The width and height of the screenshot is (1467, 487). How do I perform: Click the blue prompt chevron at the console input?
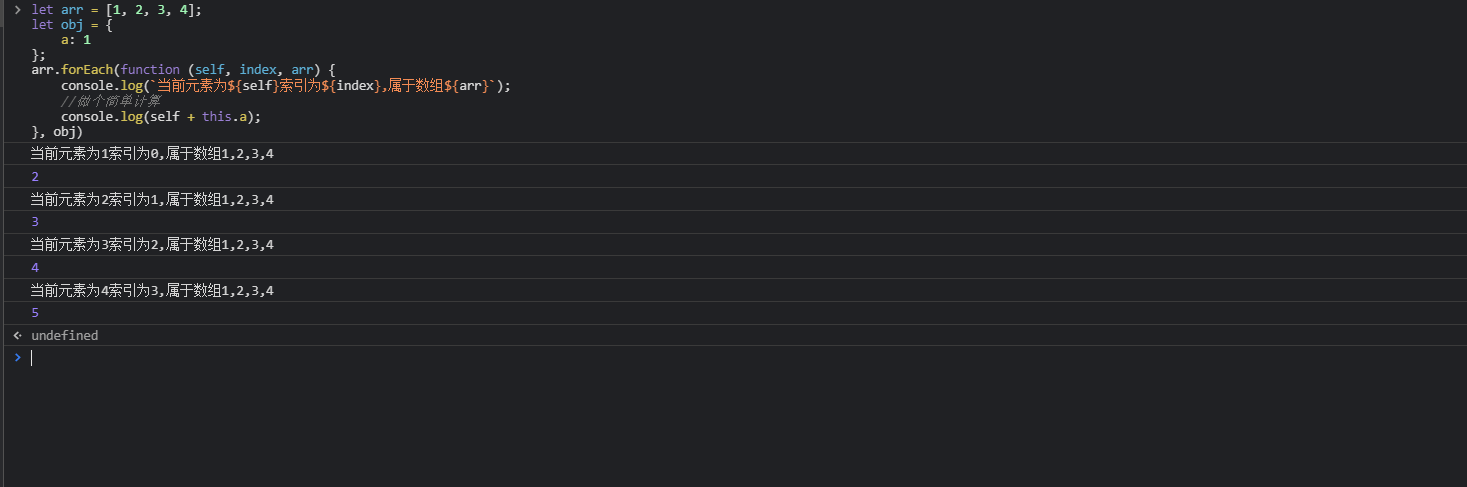[16, 357]
